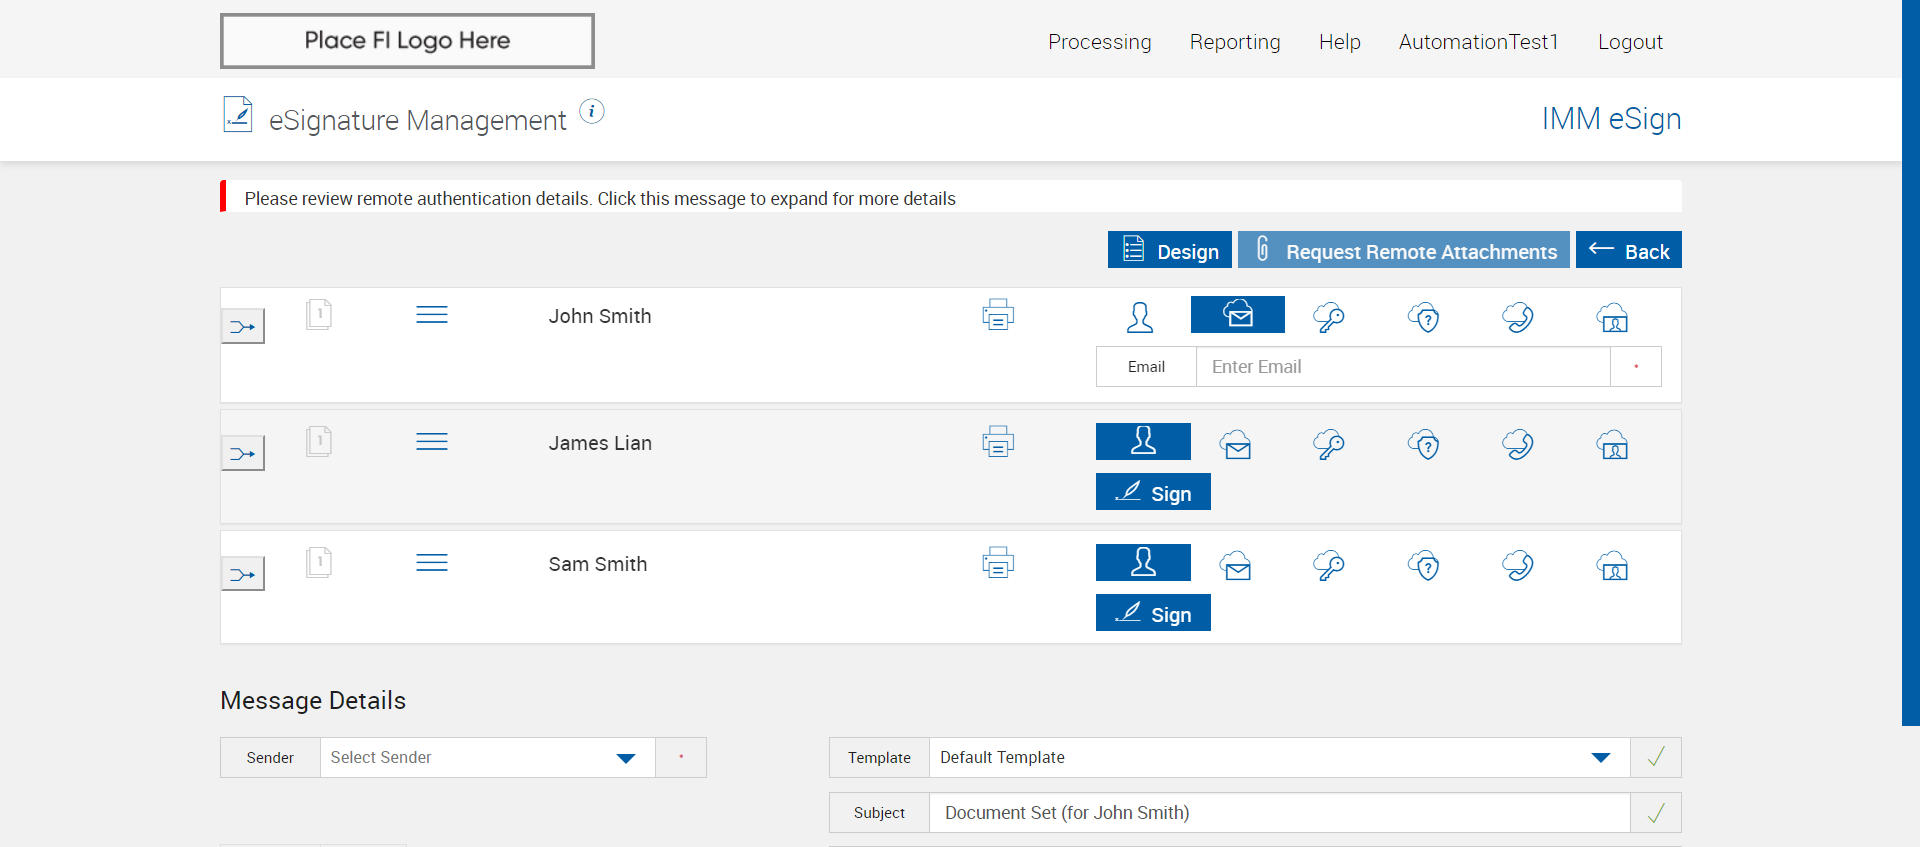Open the Processing menu

(1100, 42)
